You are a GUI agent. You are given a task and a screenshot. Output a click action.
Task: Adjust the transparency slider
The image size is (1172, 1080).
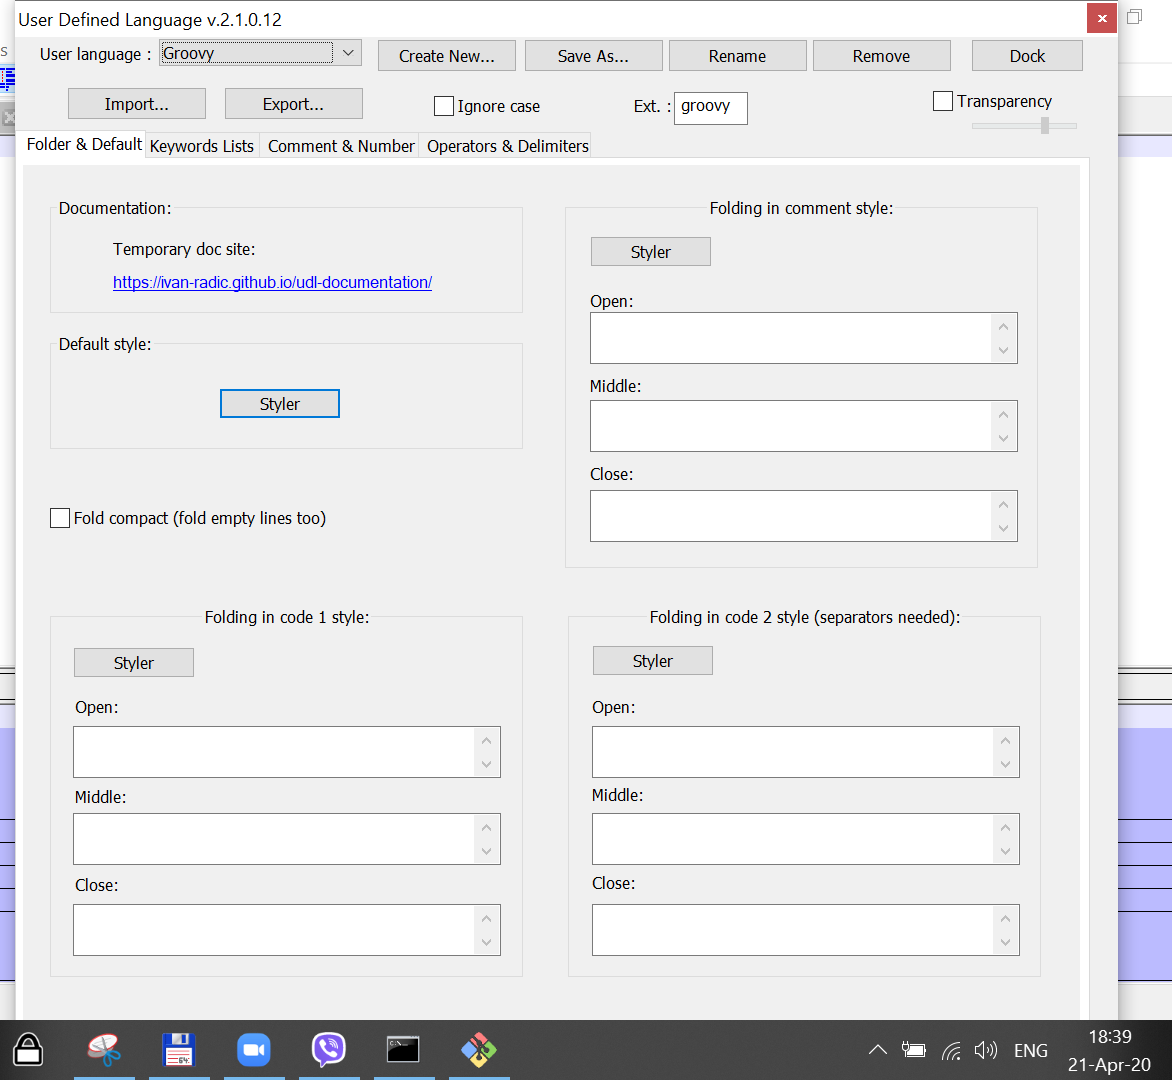coord(1044,125)
